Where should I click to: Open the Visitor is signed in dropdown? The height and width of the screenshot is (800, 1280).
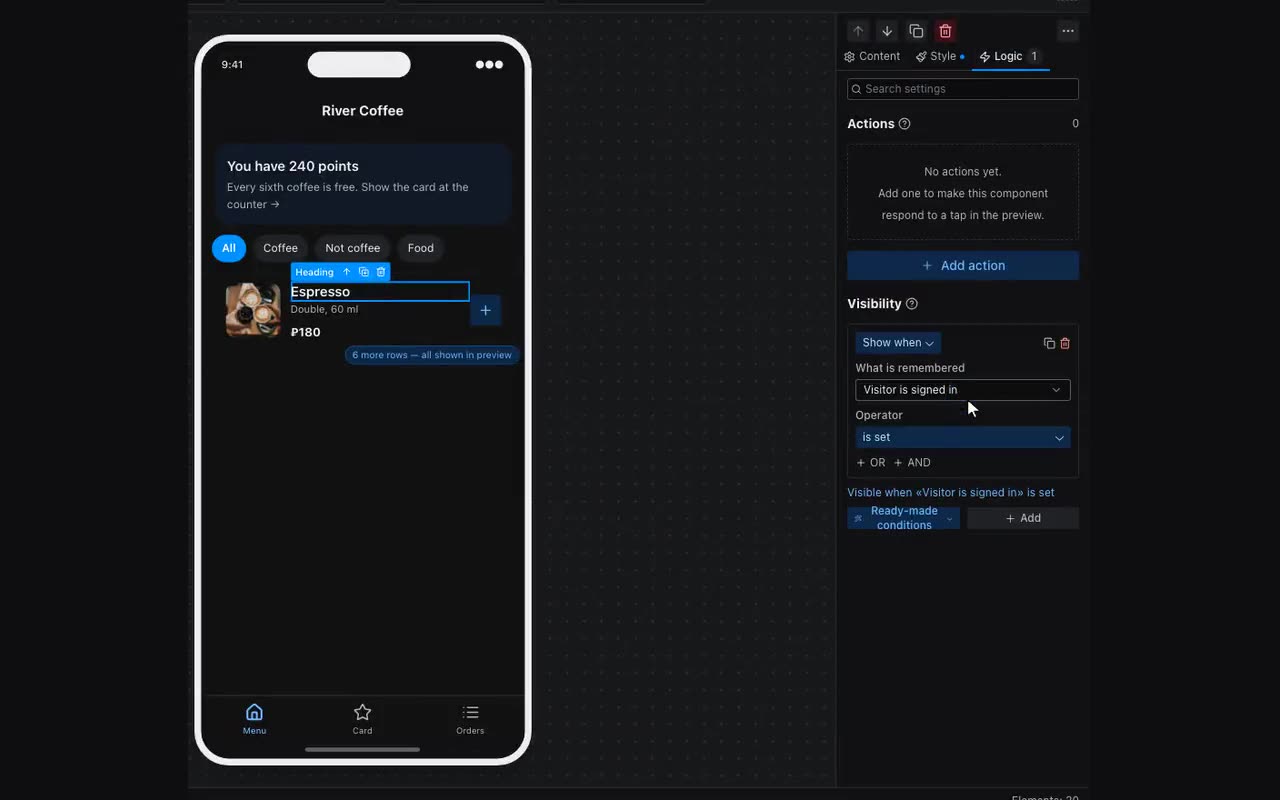coord(963,390)
